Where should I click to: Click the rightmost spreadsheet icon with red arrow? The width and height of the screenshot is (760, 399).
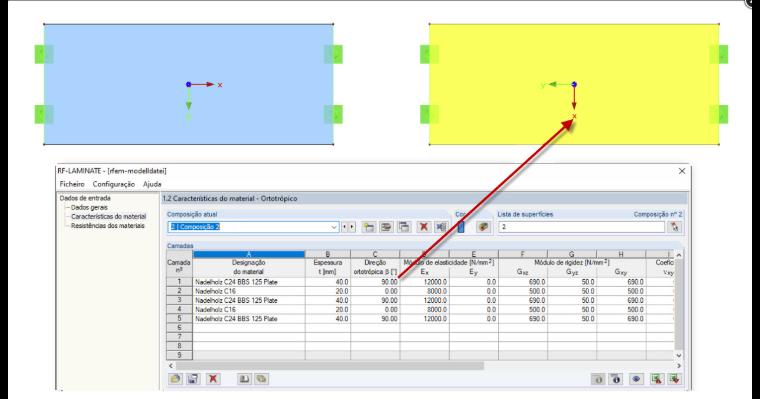pos(674,379)
